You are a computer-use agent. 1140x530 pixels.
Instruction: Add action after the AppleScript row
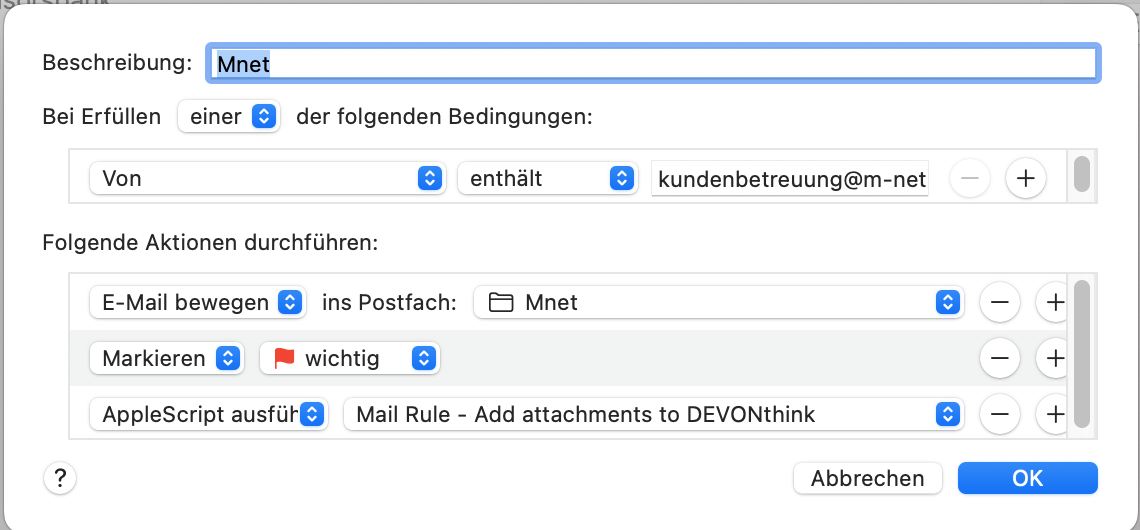pyautogui.click(x=1053, y=414)
